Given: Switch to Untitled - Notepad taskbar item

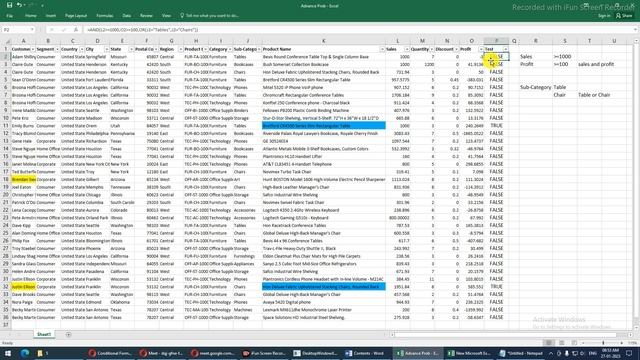Looking at the screenshot, I should pos(520,353).
